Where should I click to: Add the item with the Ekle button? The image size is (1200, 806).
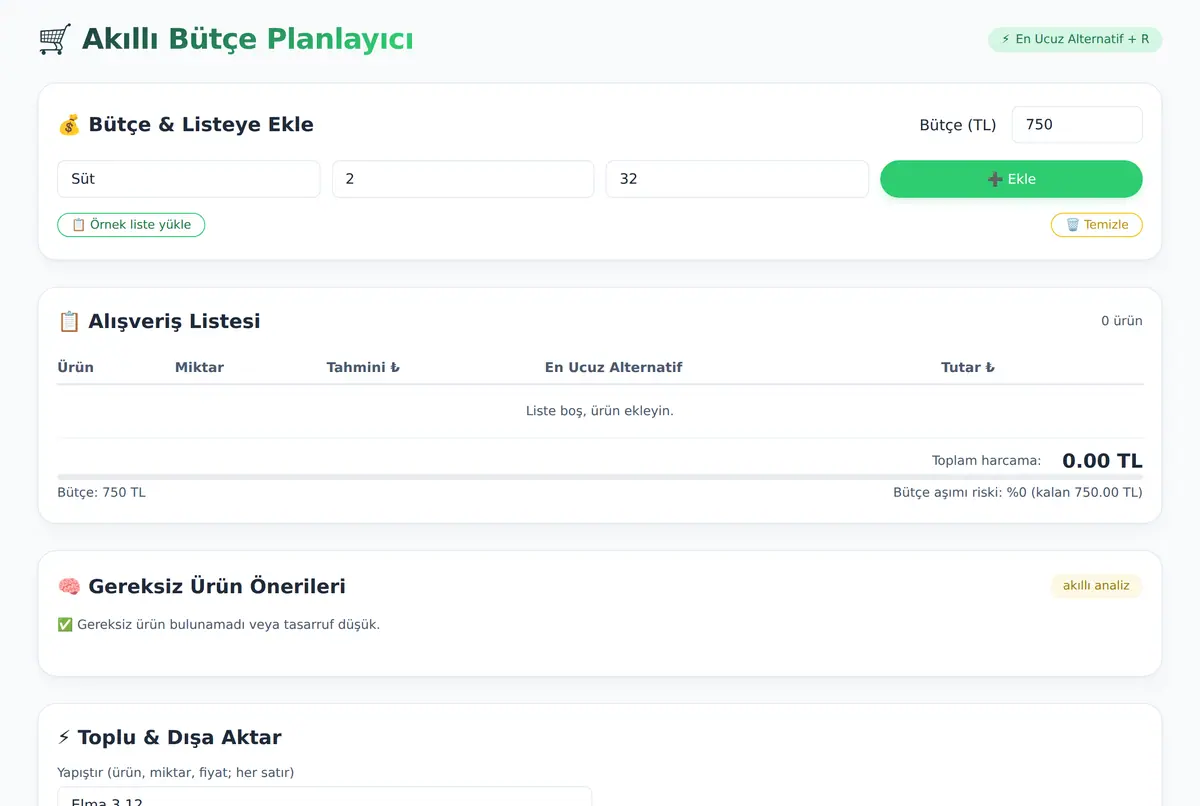coord(1011,179)
